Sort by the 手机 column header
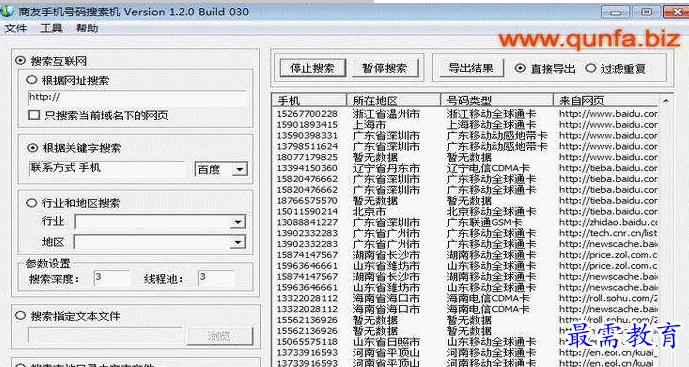The width and height of the screenshot is (689, 367). click(309, 101)
